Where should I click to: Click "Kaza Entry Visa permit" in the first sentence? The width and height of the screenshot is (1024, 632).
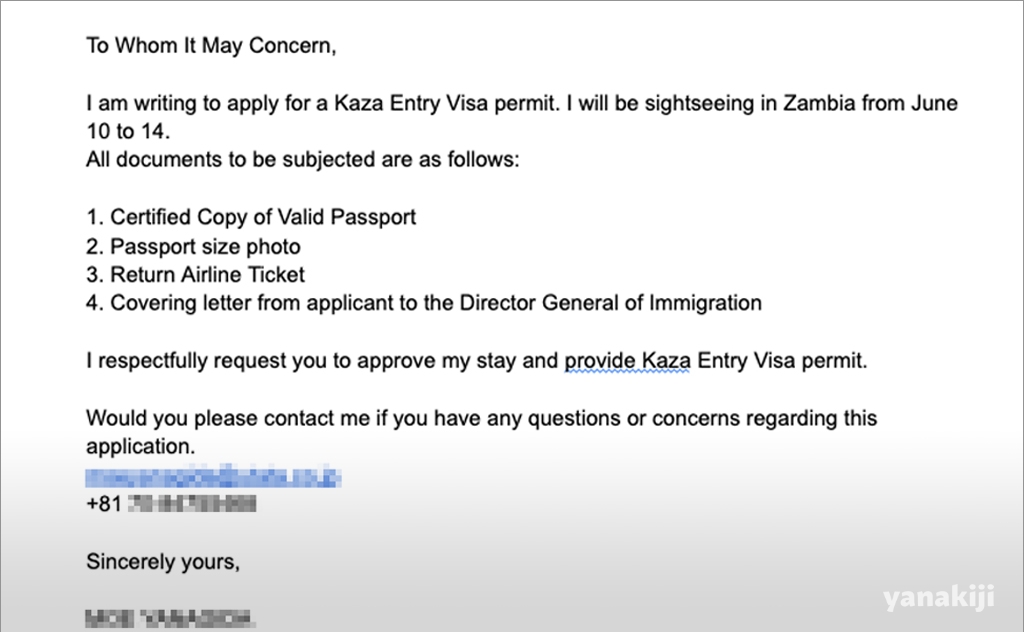(447, 103)
